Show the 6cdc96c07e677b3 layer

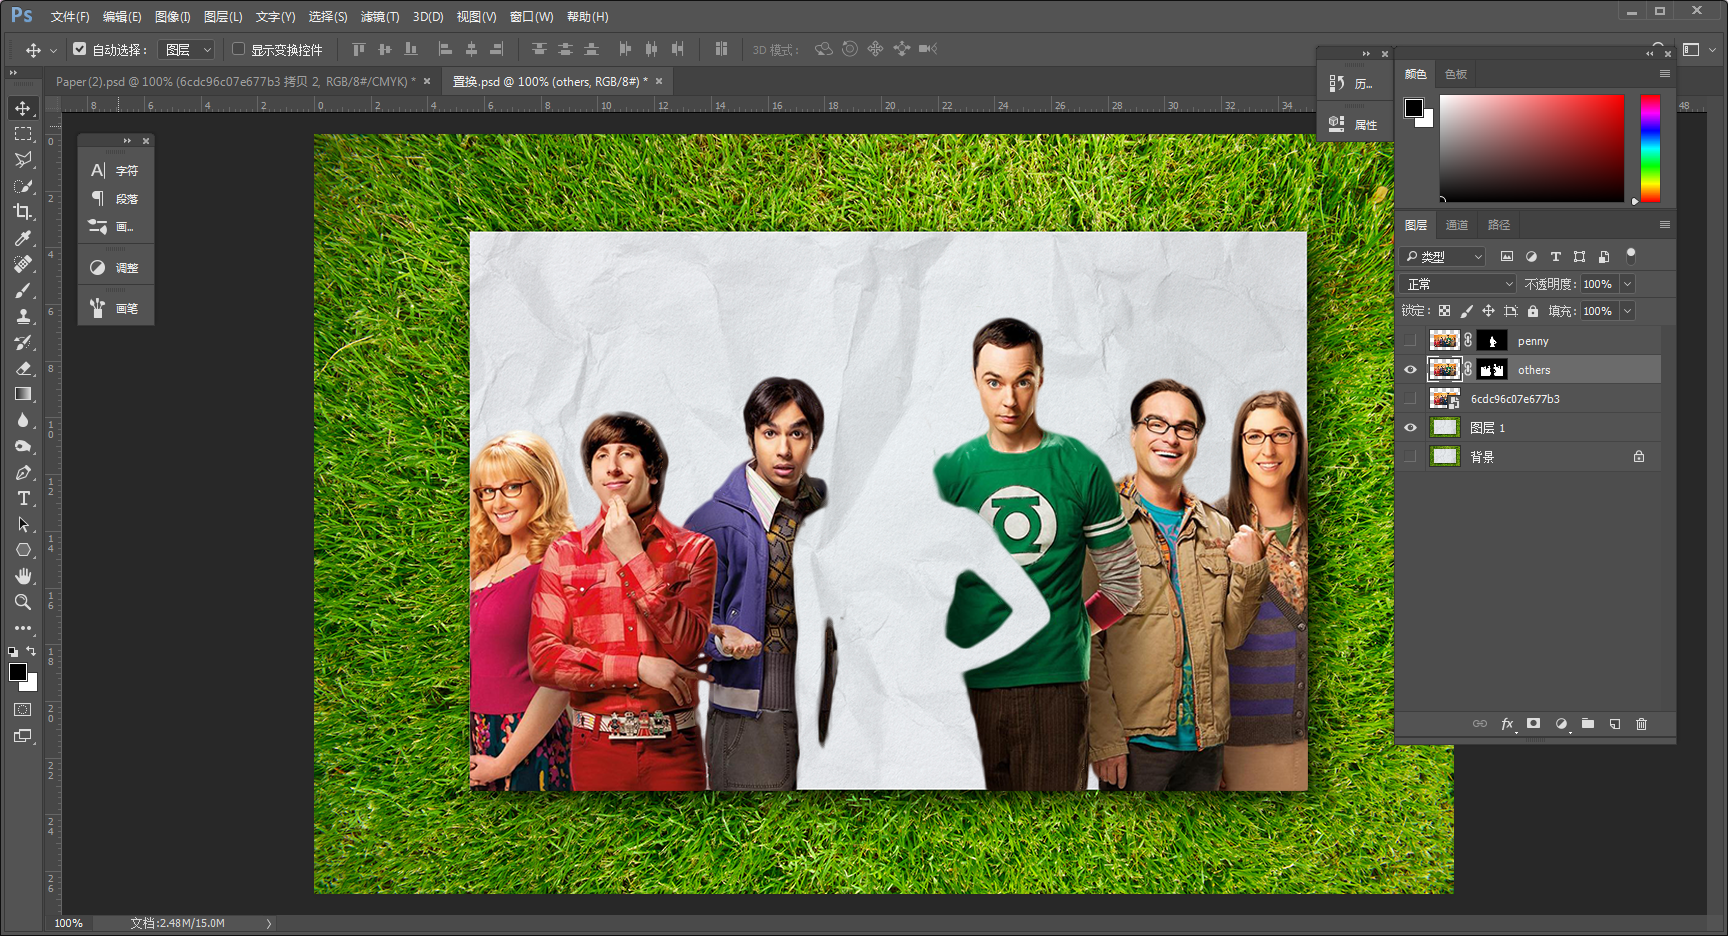point(1410,399)
